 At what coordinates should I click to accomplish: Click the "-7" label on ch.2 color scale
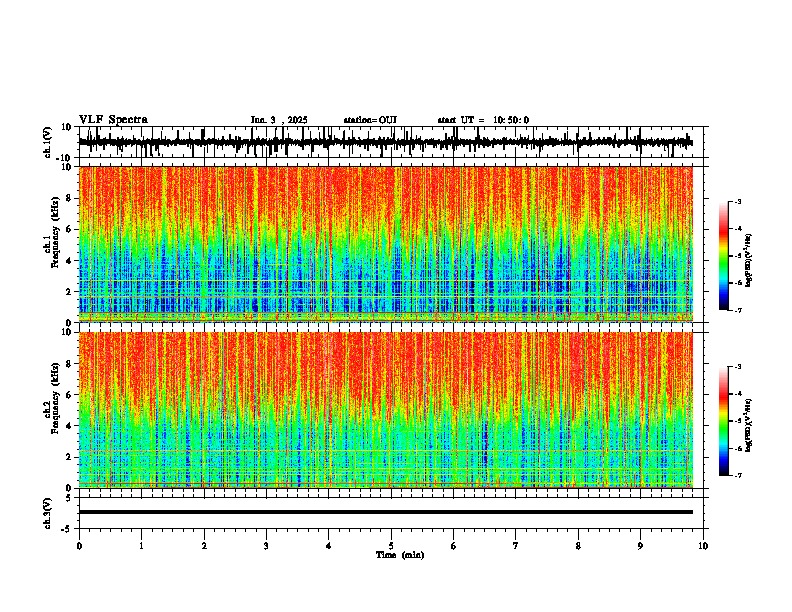pyautogui.click(x=738, y=476)
